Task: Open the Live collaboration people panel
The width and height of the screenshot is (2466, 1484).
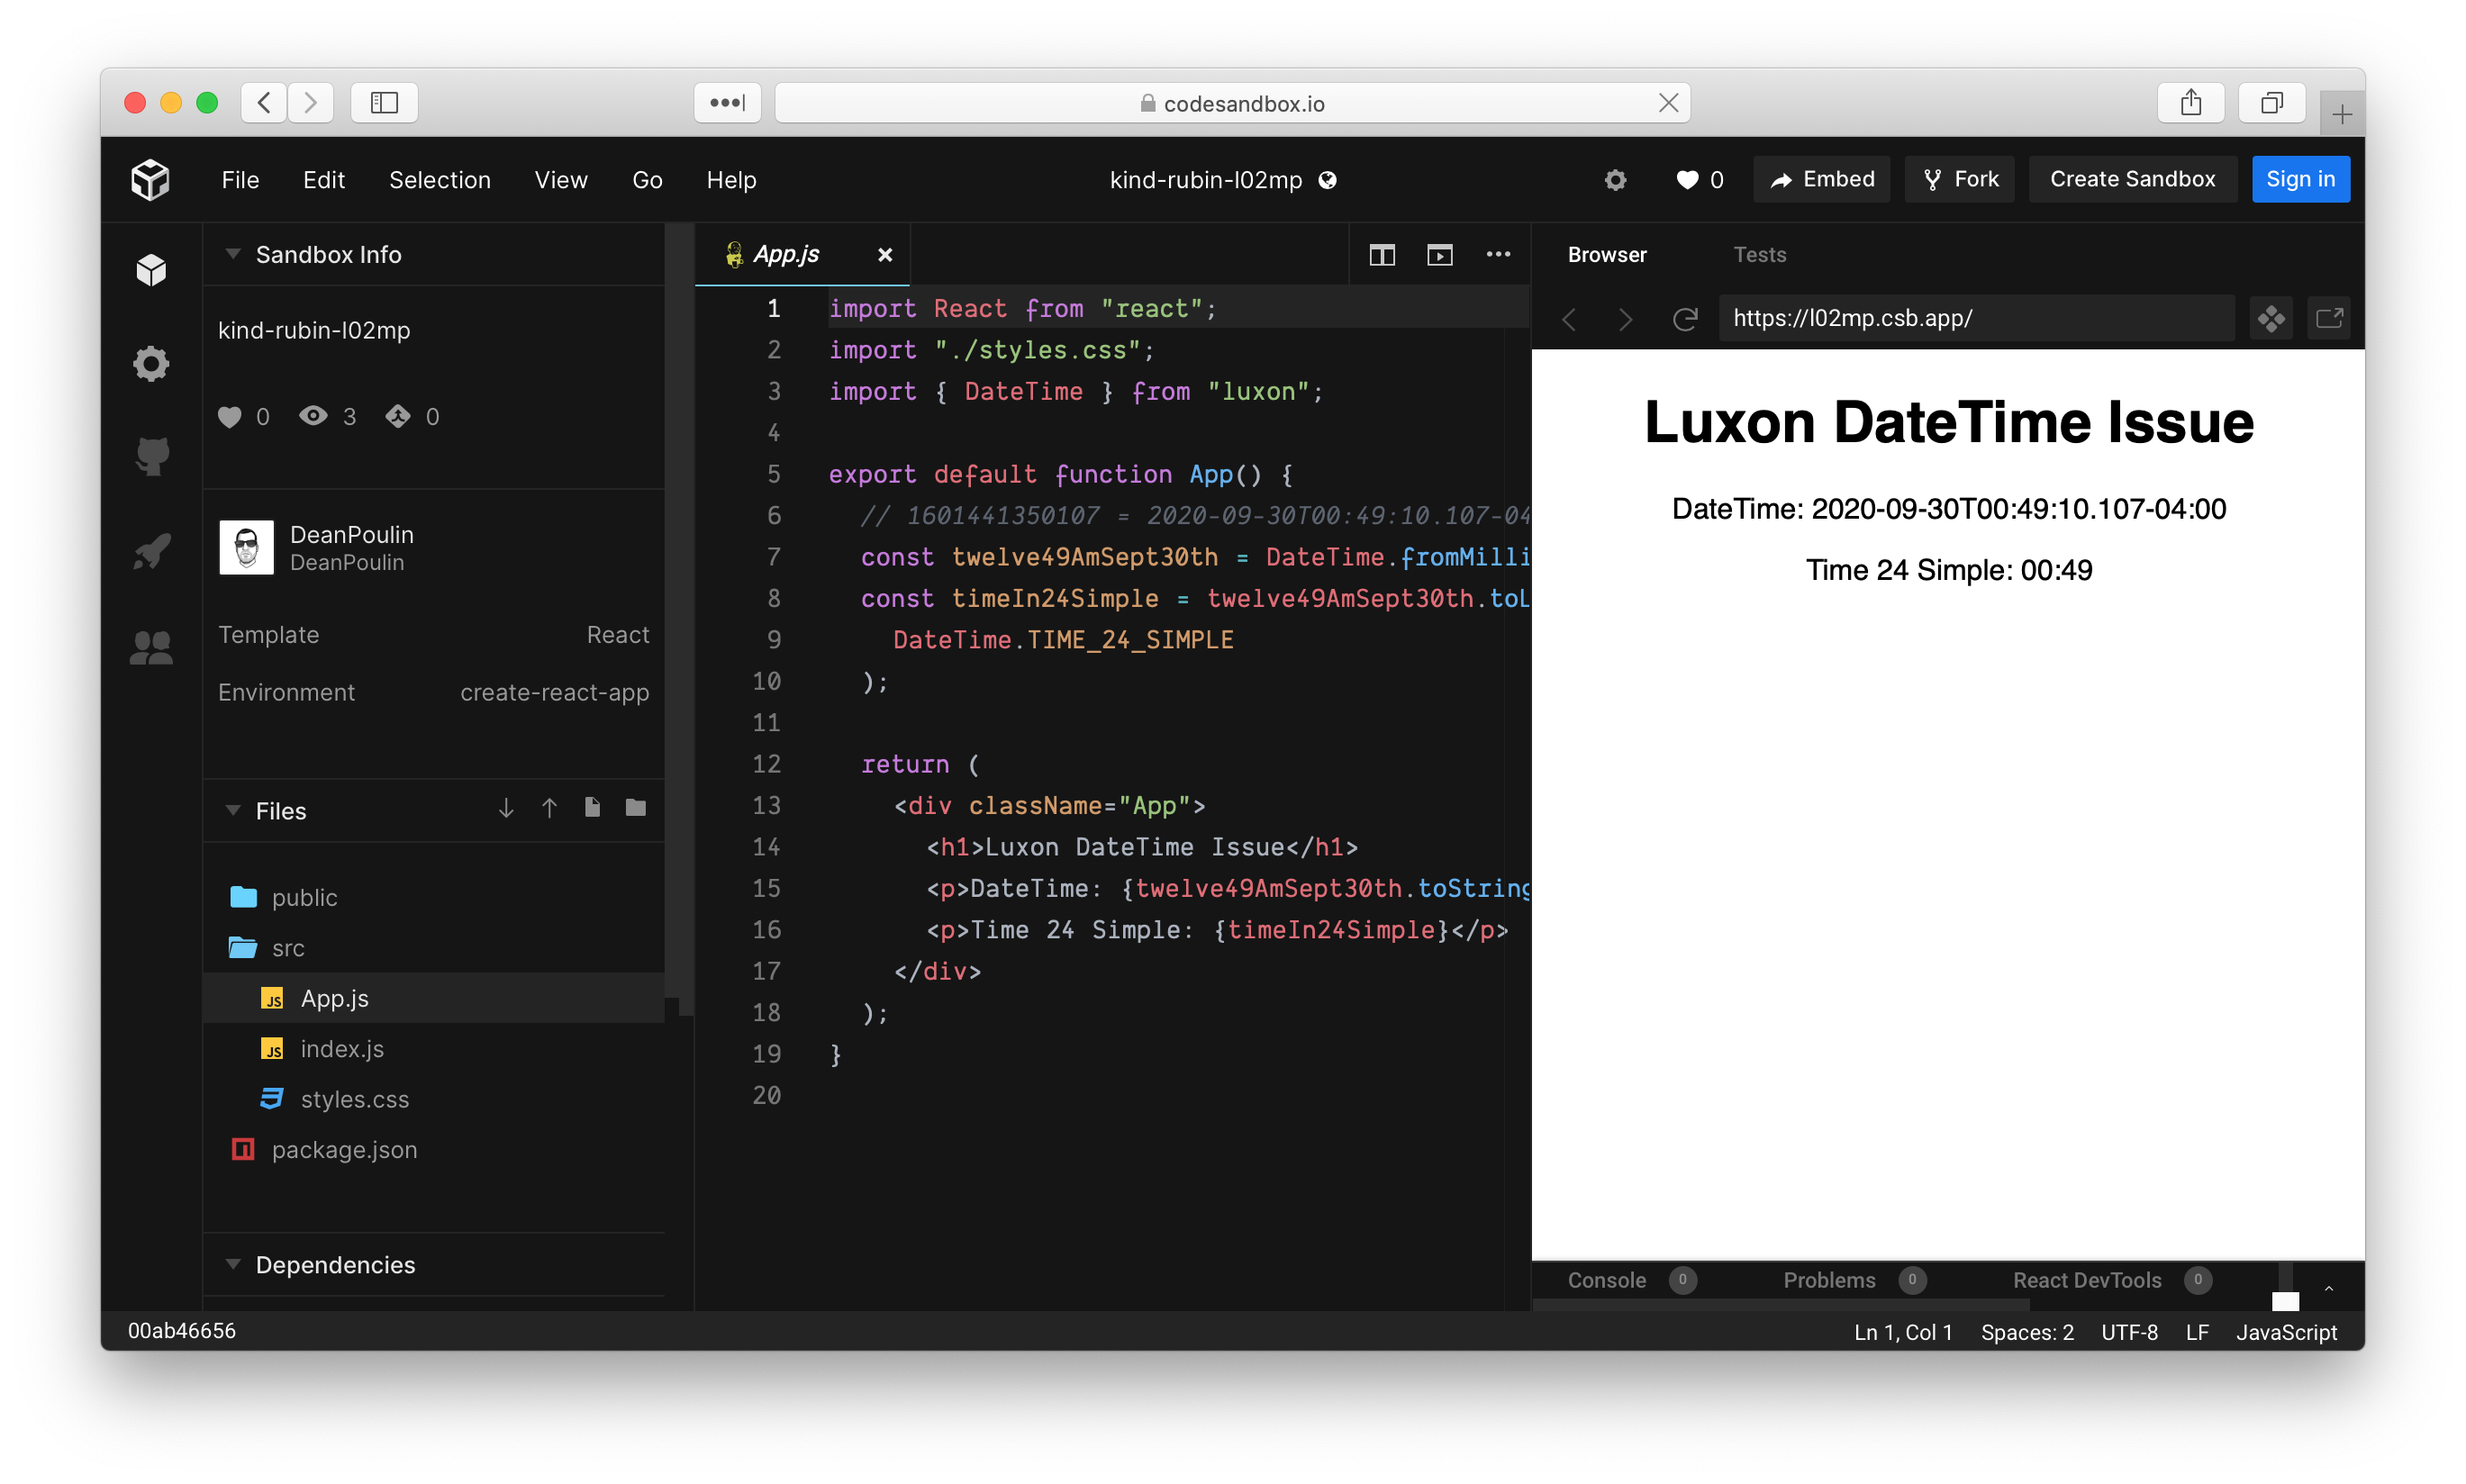Action: pyautogui.click(x=152, y=648)
